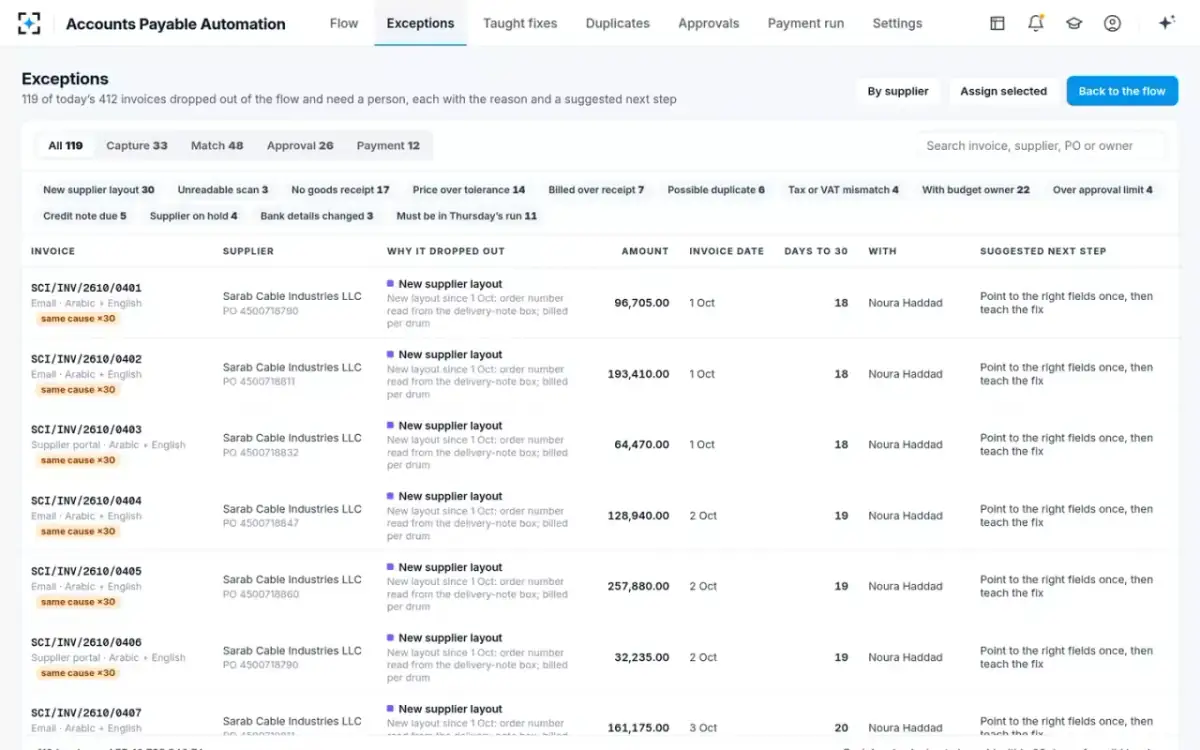Click the Assign selected button

[1003, 91]
